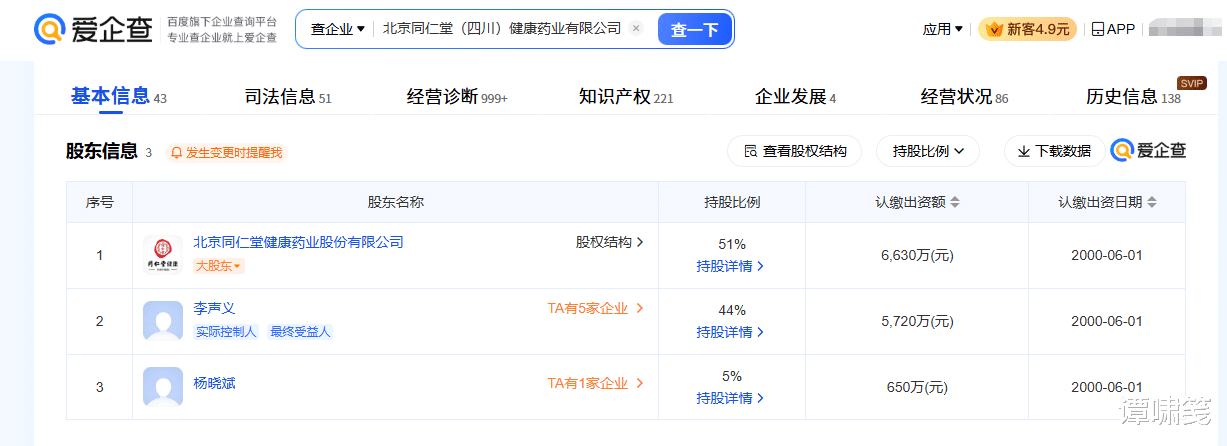Image resolution: width=1227 pixels, height=446 pixels.
Task: Click 发生变更时提醒我 alert button
Action: (227, 152)
